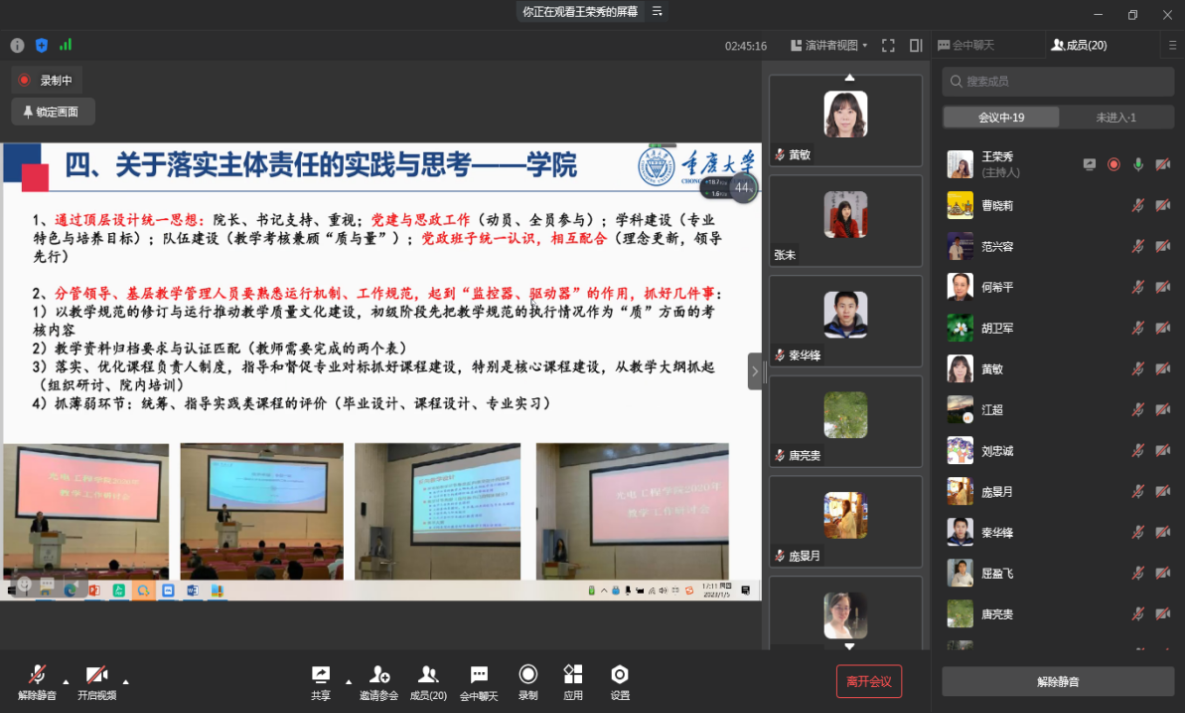Enter full screen mode icon
1185x713 pixels.
pos(888,45)
